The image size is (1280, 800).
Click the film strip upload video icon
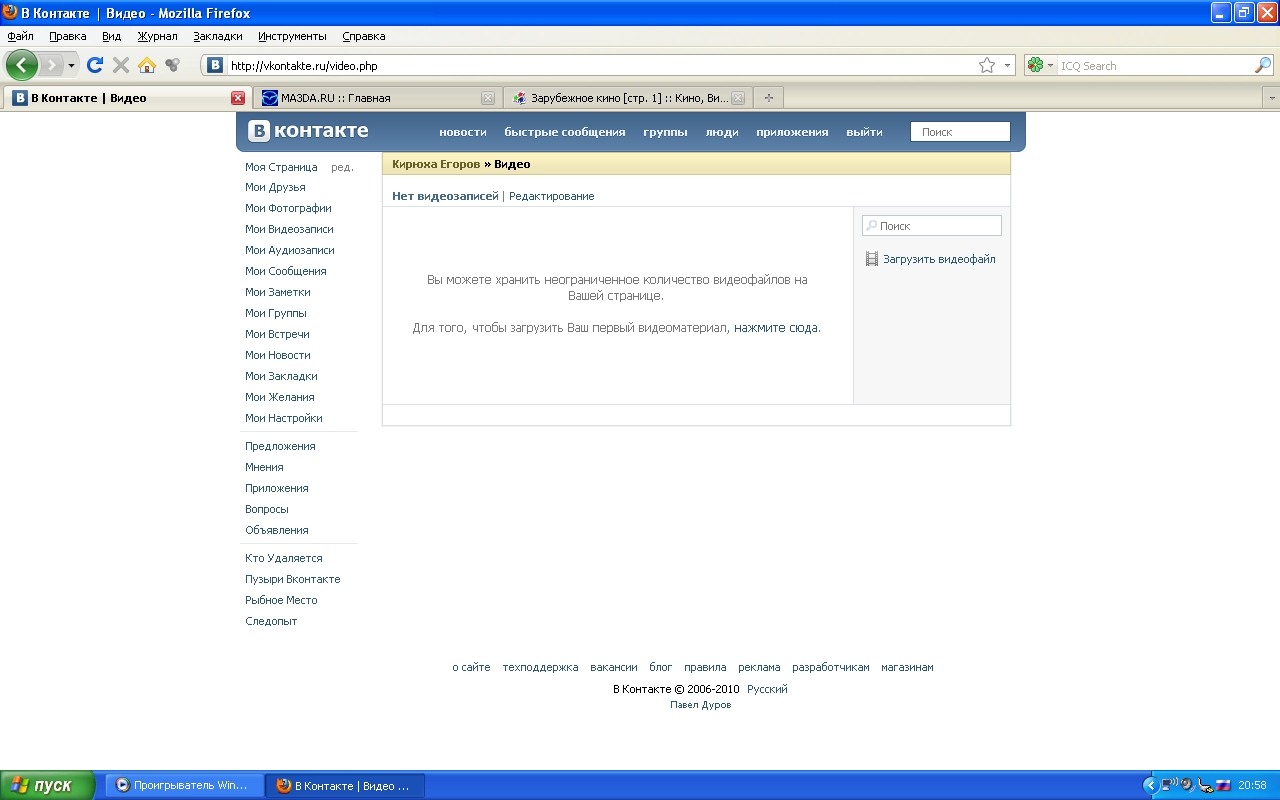point(872,259)
